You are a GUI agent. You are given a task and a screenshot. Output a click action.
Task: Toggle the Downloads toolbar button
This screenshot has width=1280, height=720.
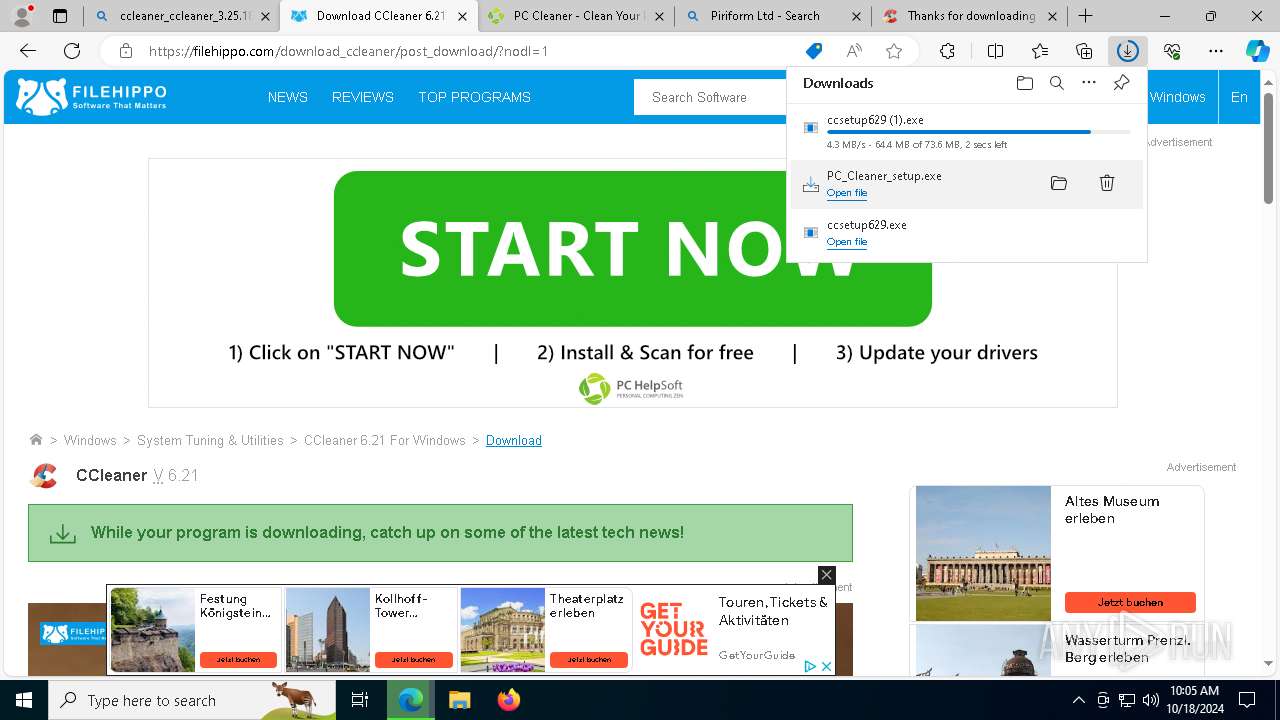pos(1128,51)
